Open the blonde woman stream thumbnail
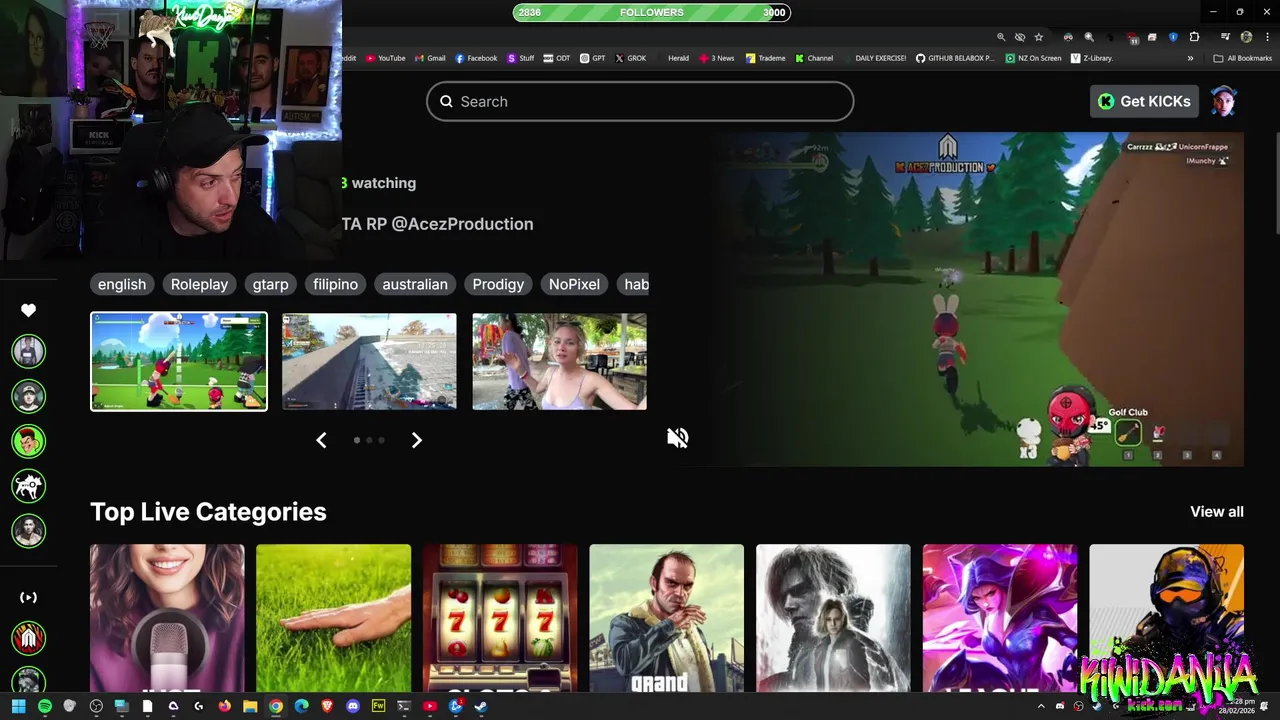The image size is (1280, 720). pos(559,361)
